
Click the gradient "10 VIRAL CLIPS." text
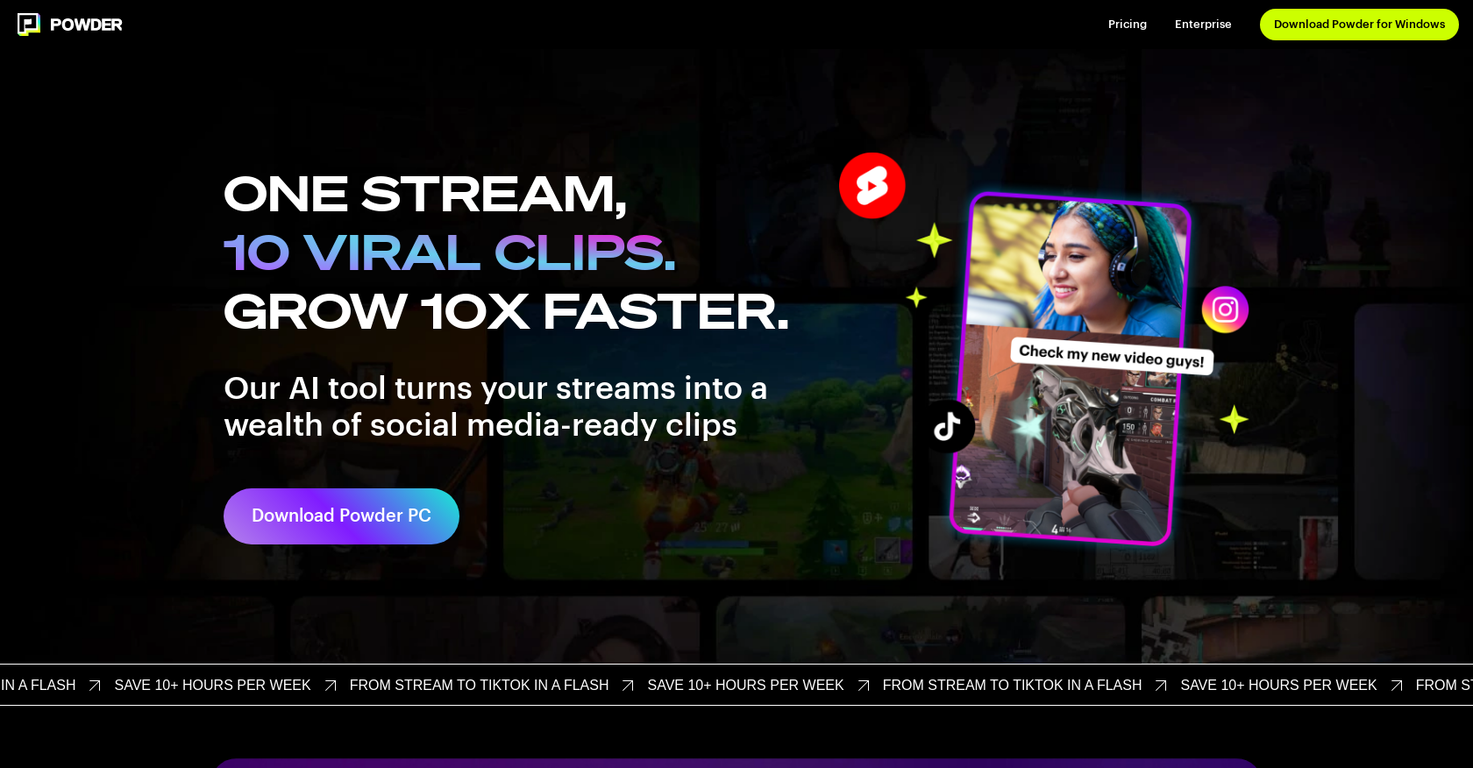click(449, 253)
